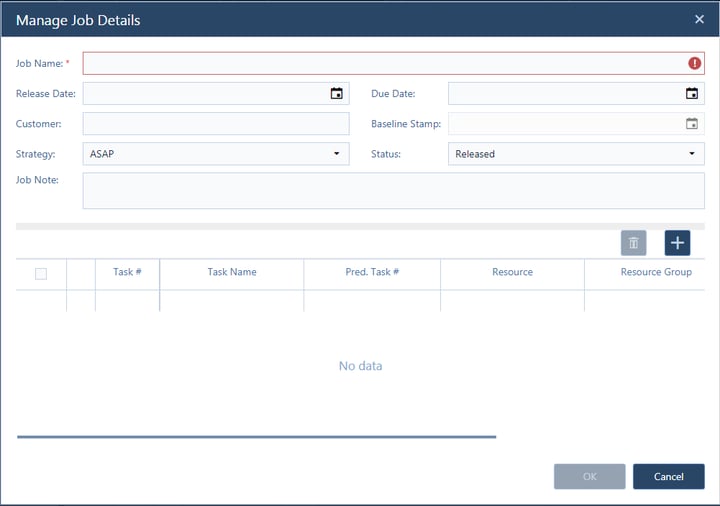This screenshot has width=720, height=506.
Task: Click the No data message
Action: (x=360, y=366)
